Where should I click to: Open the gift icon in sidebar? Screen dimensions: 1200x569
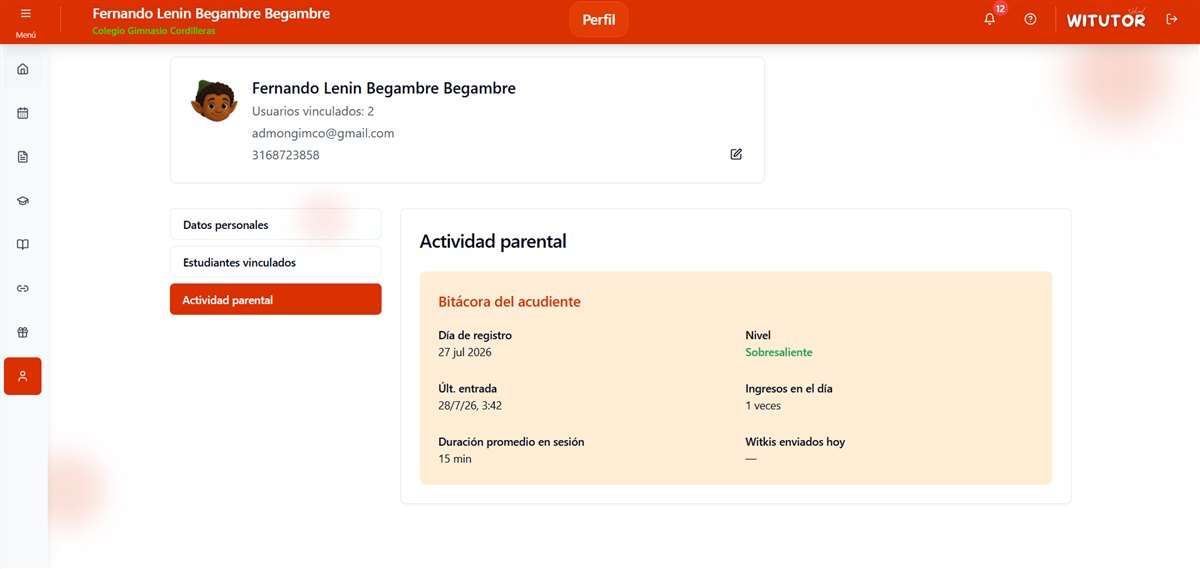[x=23, y=332]
